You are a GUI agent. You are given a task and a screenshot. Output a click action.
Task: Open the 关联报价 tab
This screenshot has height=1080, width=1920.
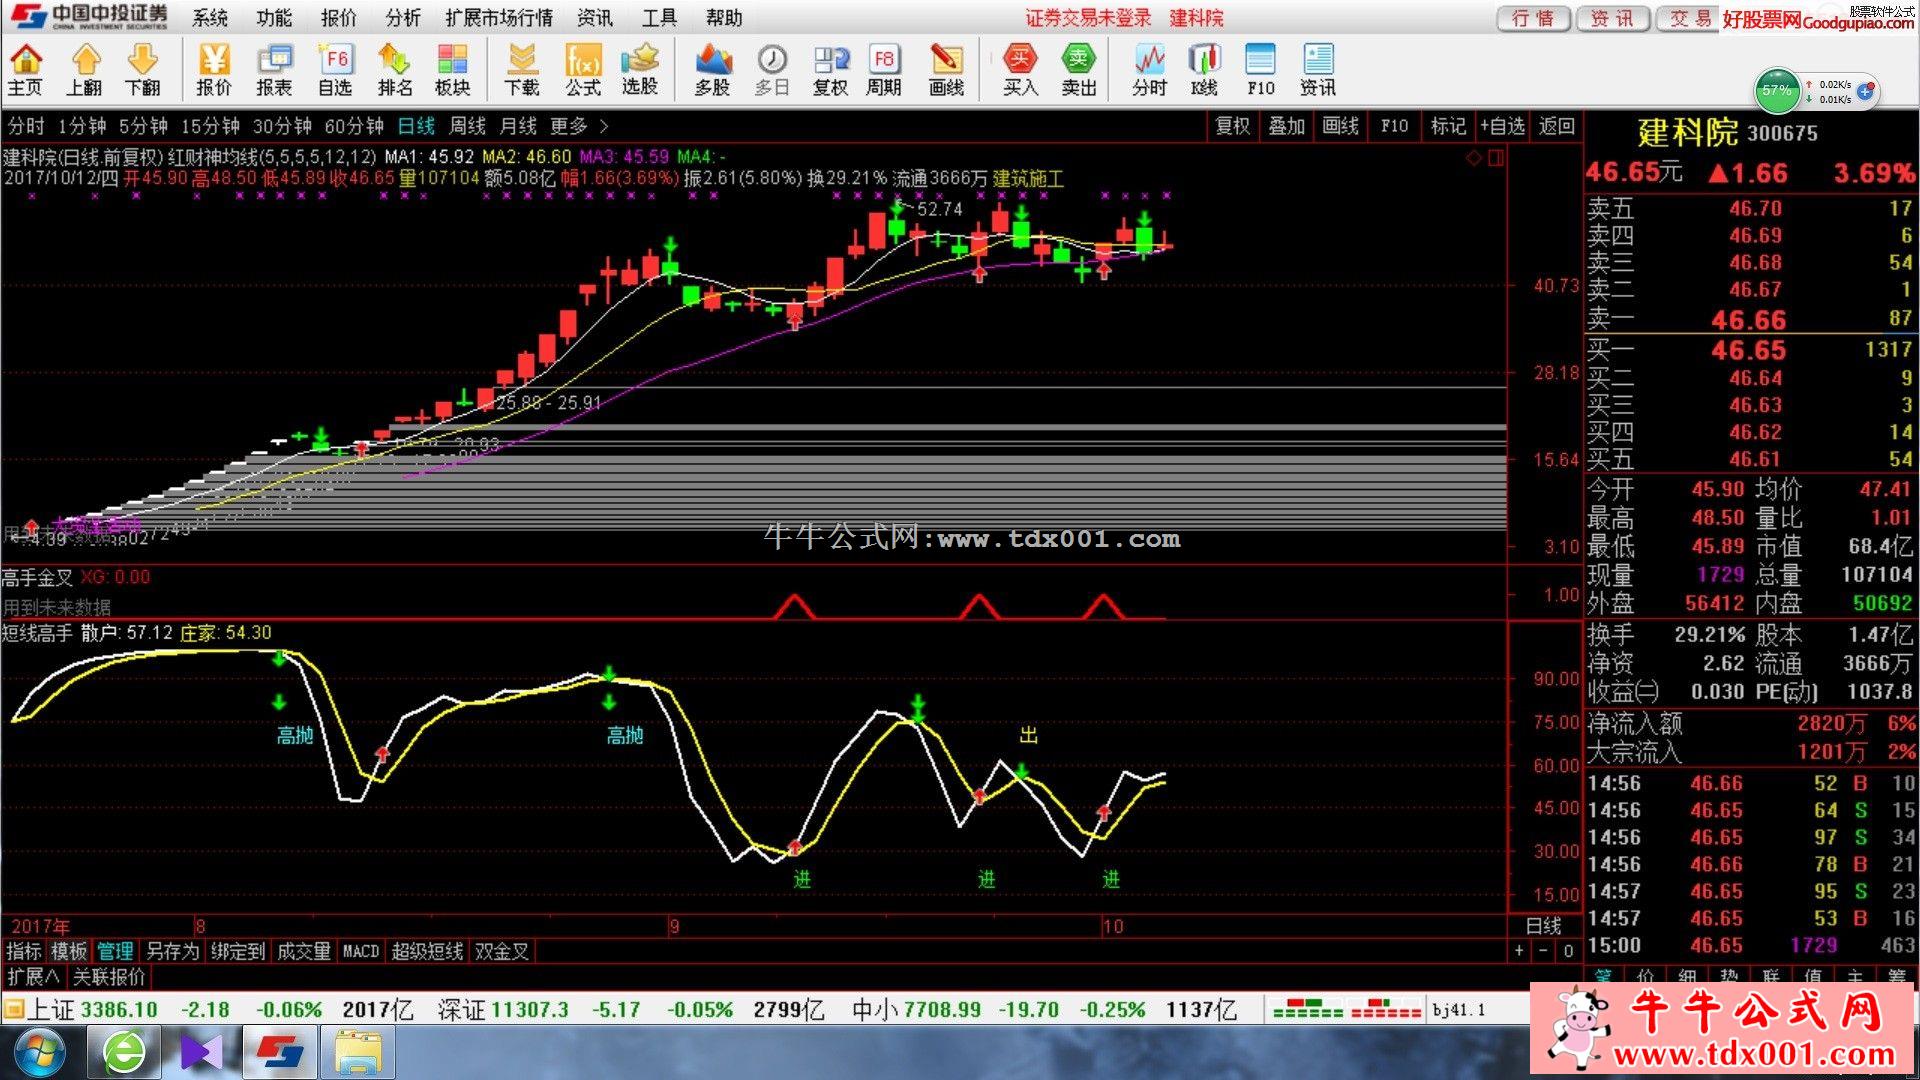tap(109, 976)
